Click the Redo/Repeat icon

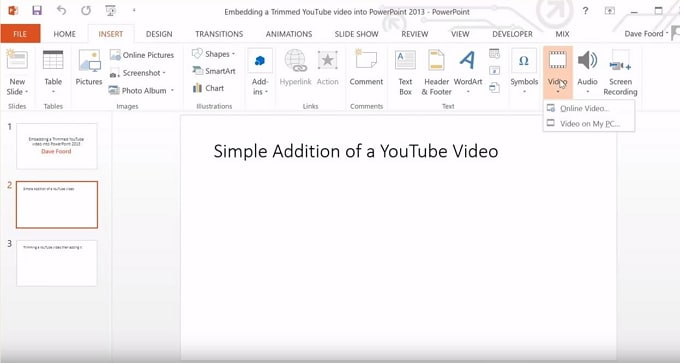(x=86, y=10)
